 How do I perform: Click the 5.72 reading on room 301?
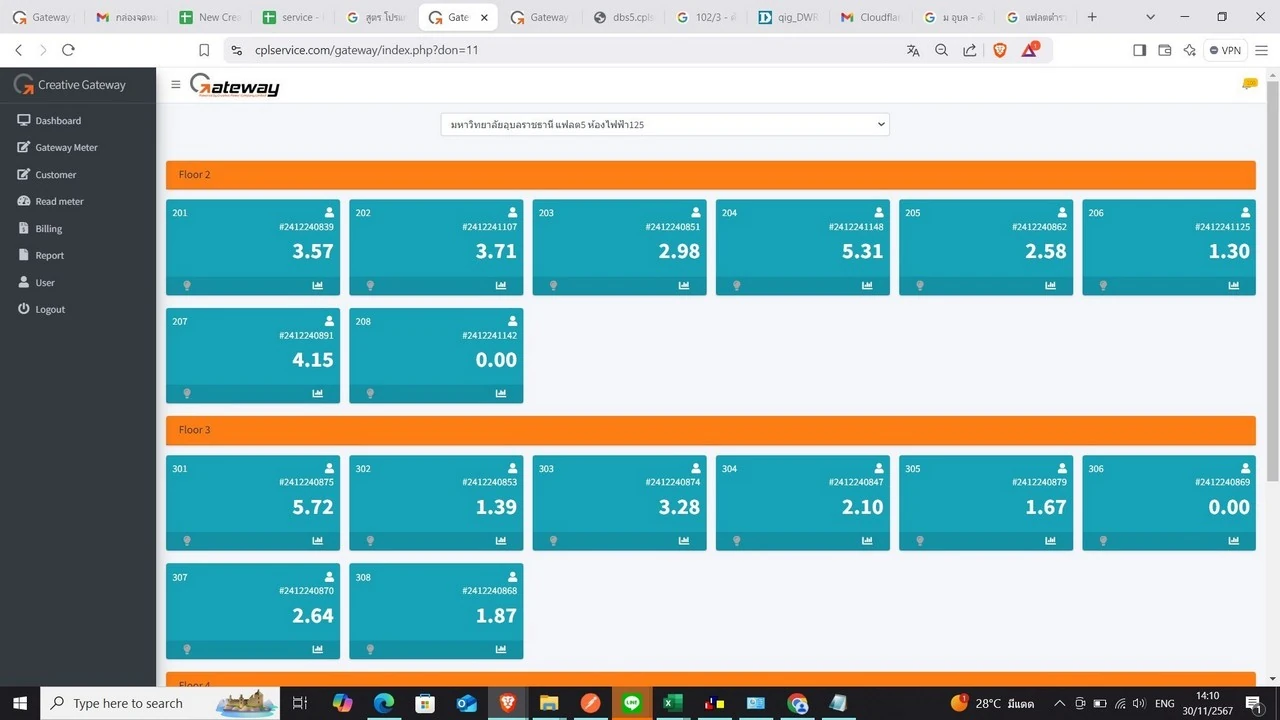[313, 507]
